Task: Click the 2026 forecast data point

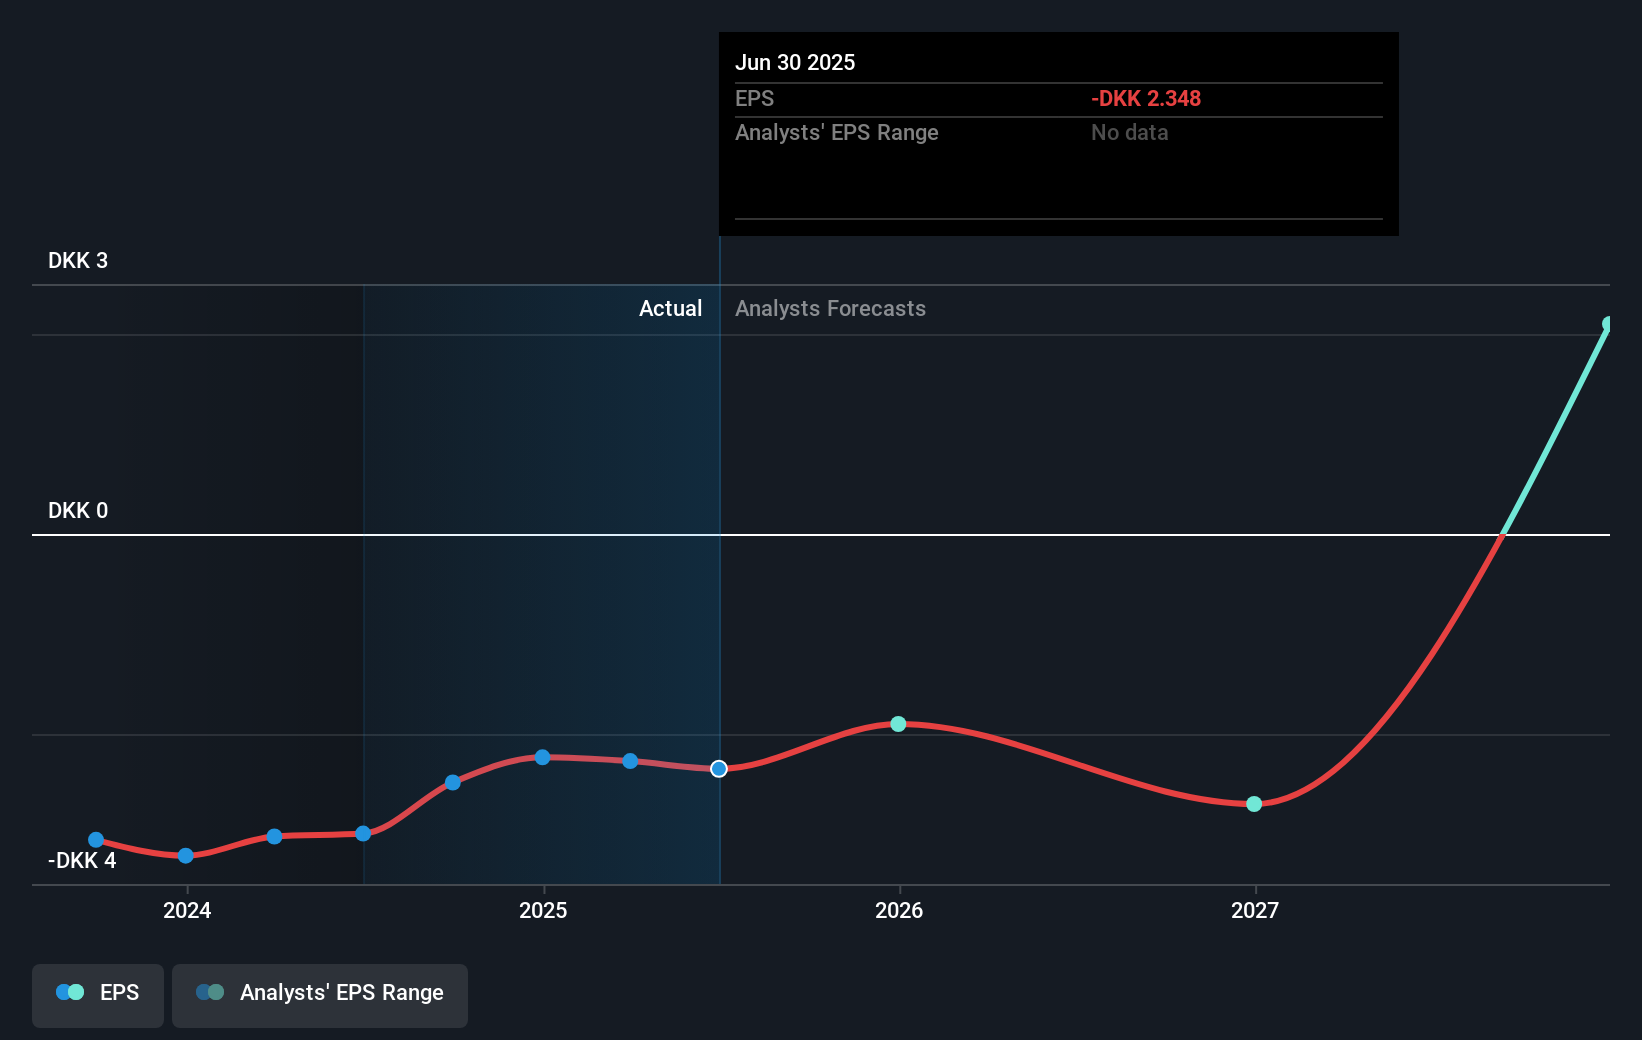Action: click(x=897, y=723)
